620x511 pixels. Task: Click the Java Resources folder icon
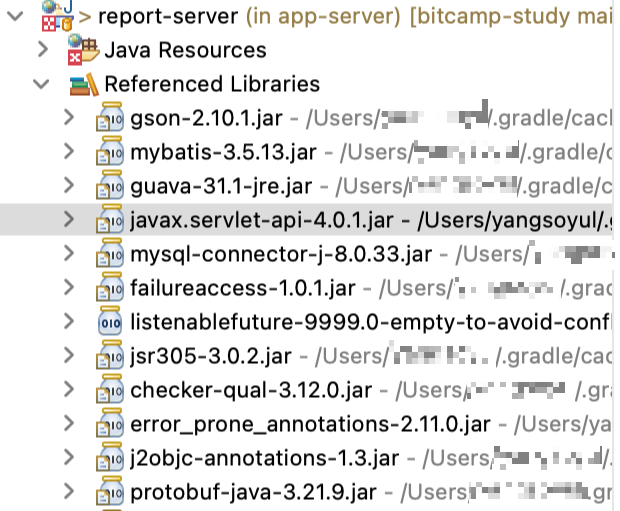point(83,50)
